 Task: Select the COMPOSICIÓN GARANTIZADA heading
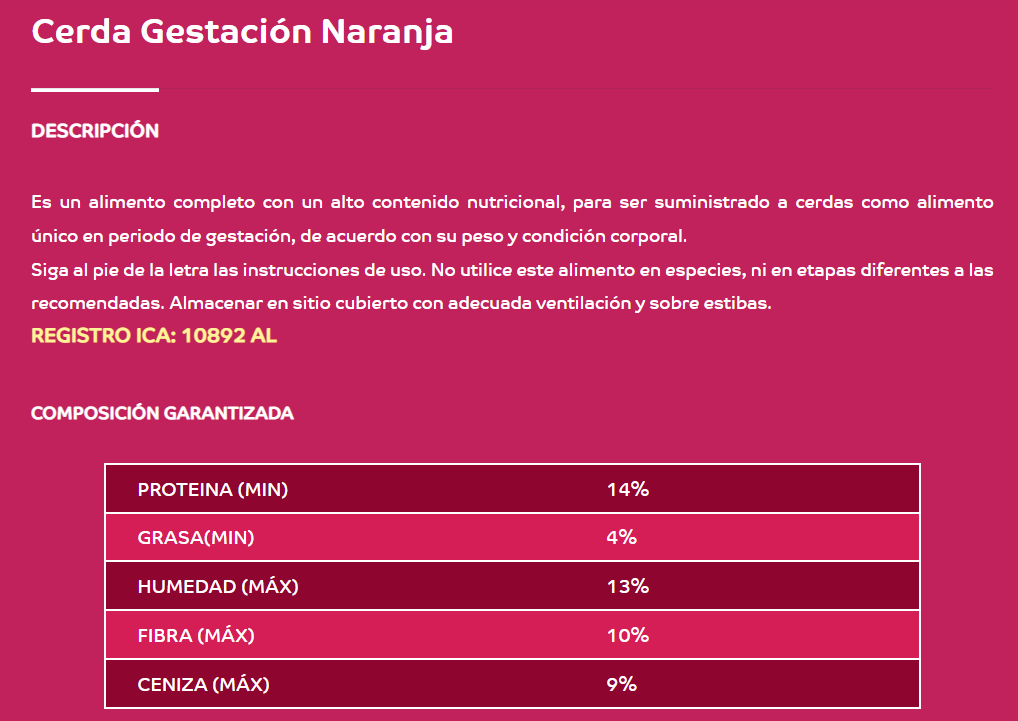[x=162, y=413]
